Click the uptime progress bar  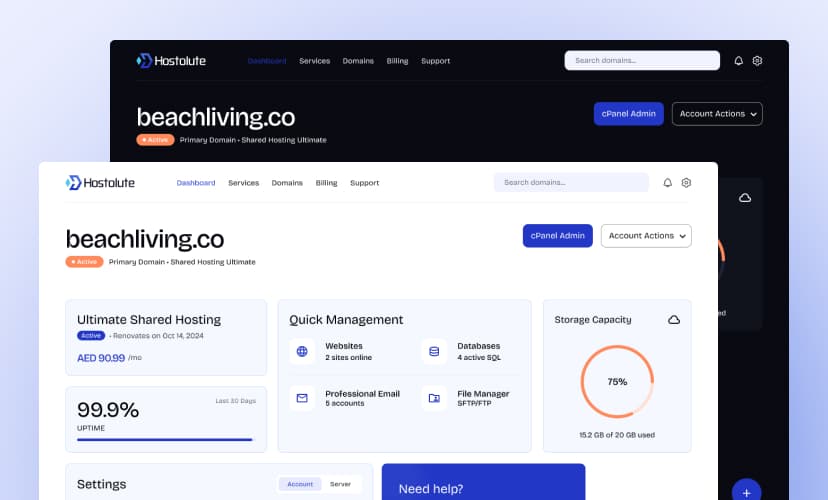[165, 439]
